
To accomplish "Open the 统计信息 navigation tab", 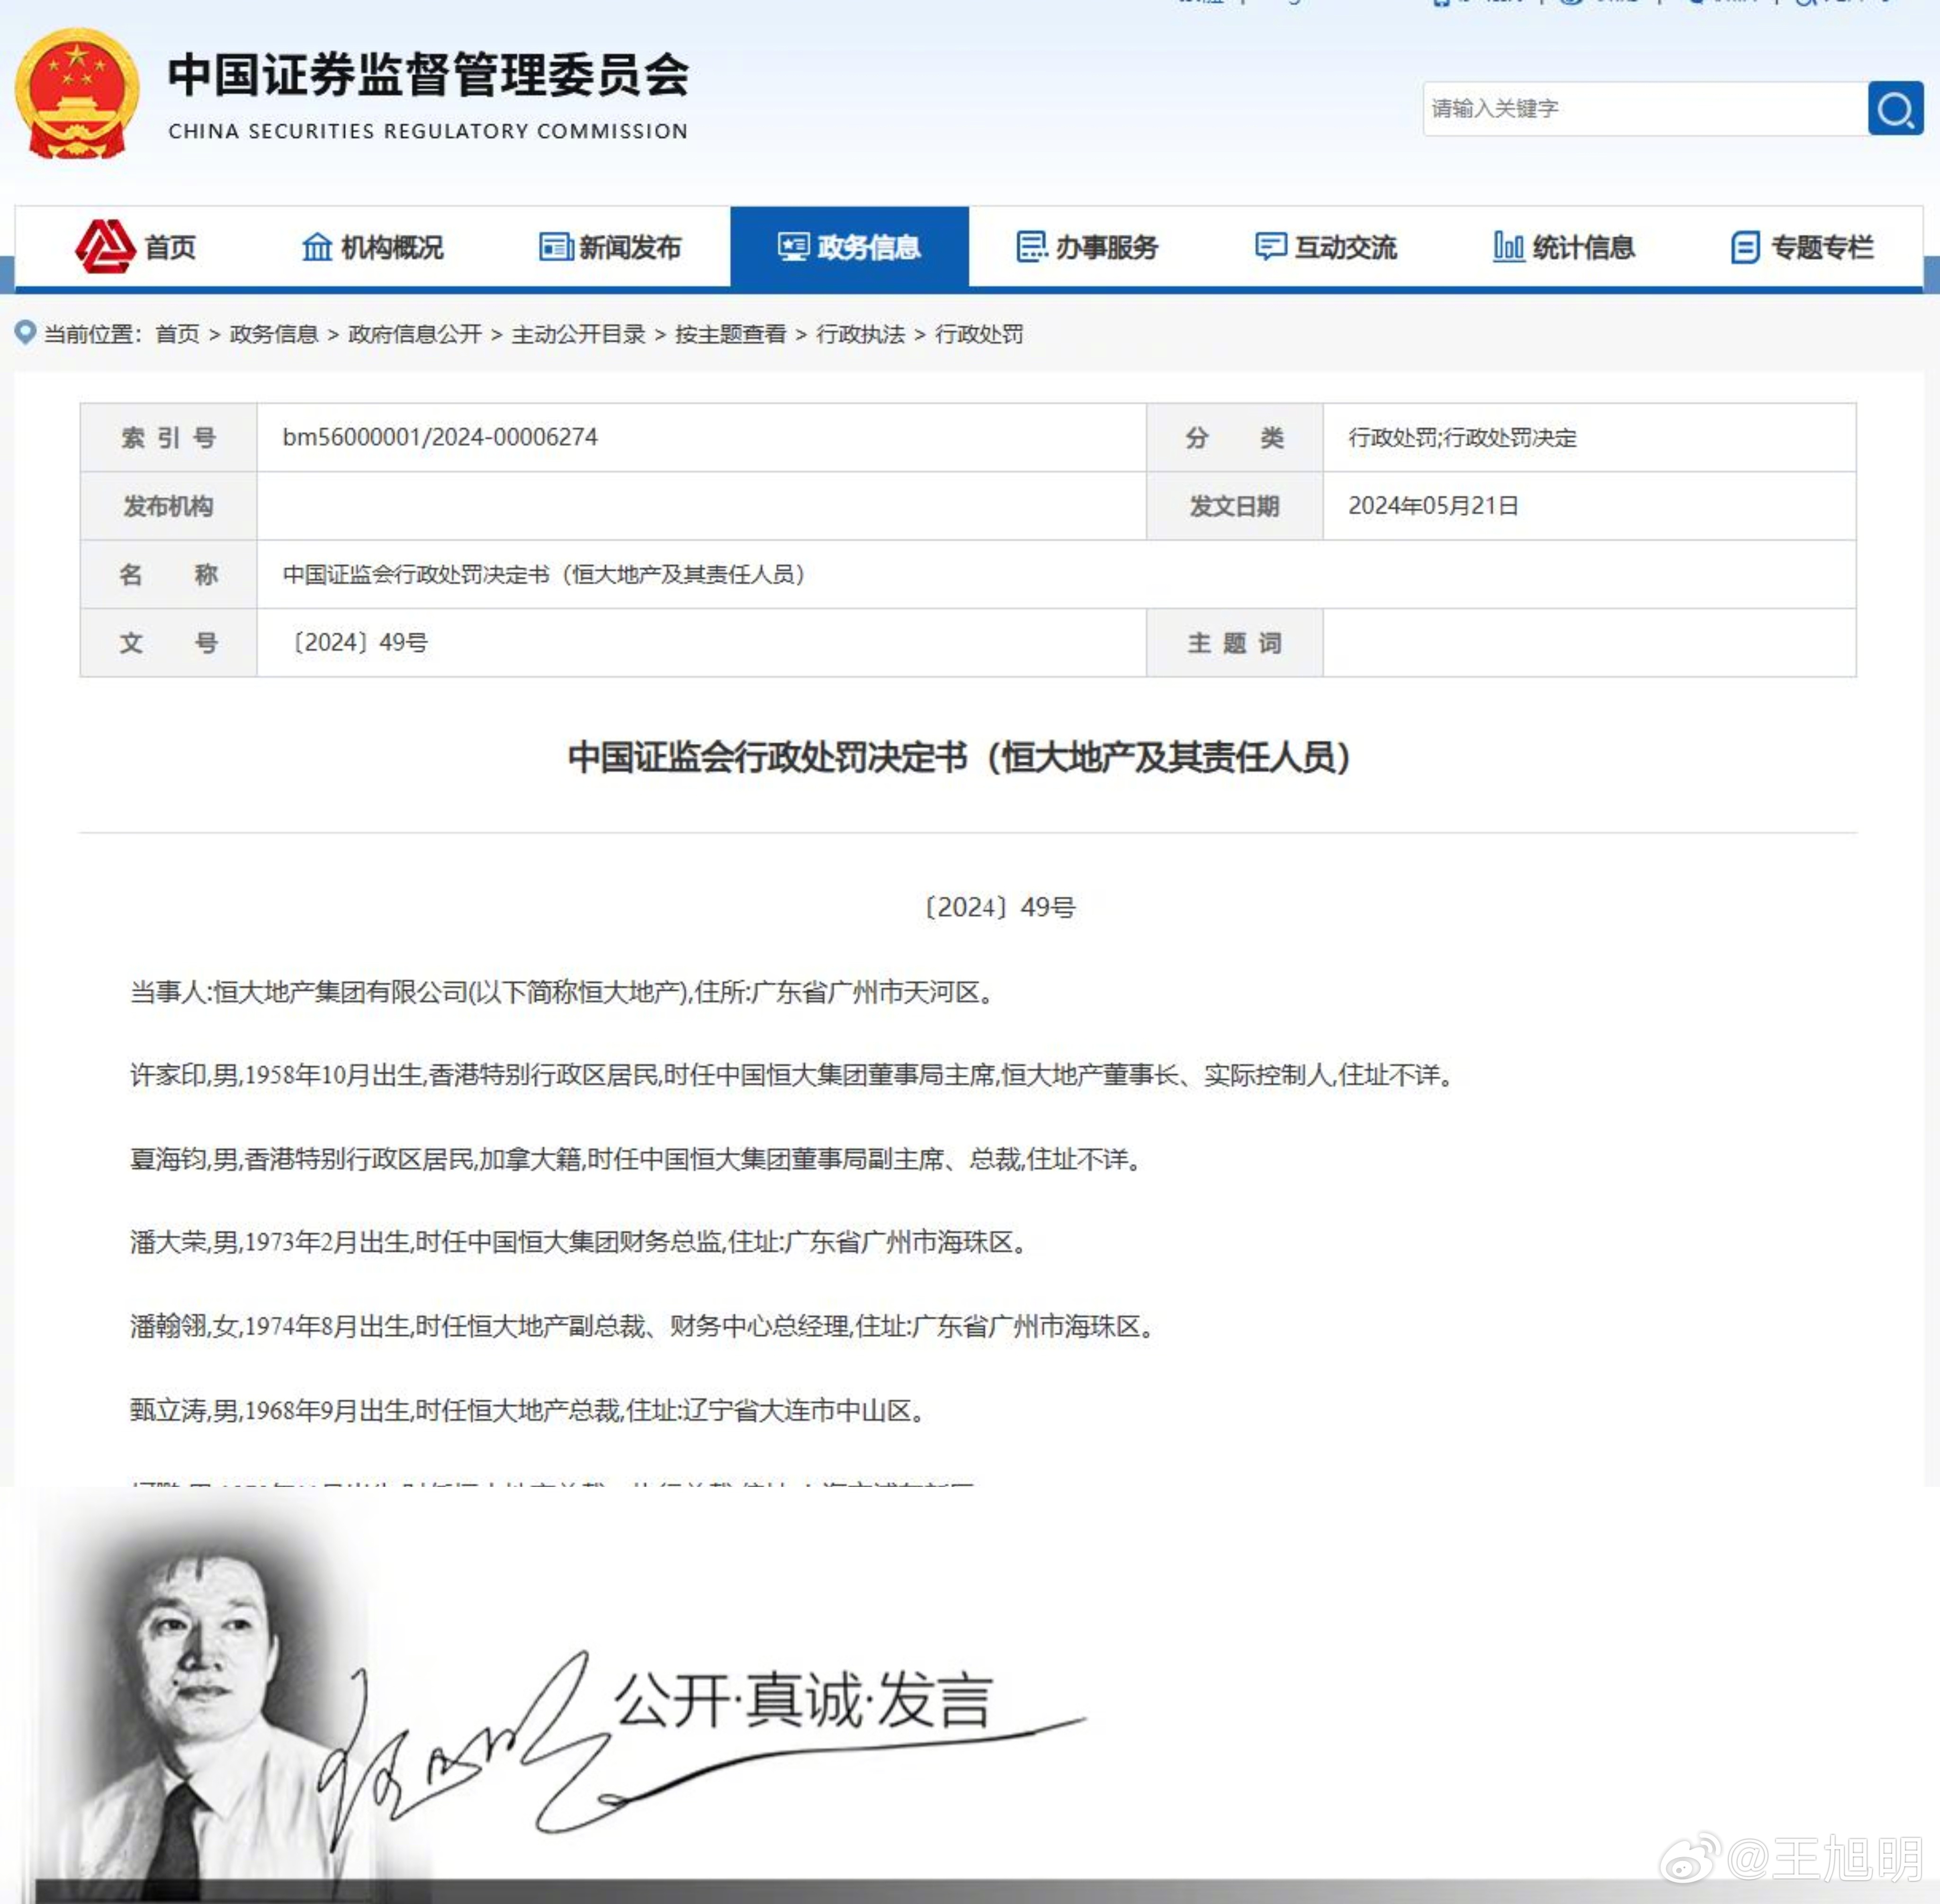I will pyautogui.click(x=1564, y=246).
